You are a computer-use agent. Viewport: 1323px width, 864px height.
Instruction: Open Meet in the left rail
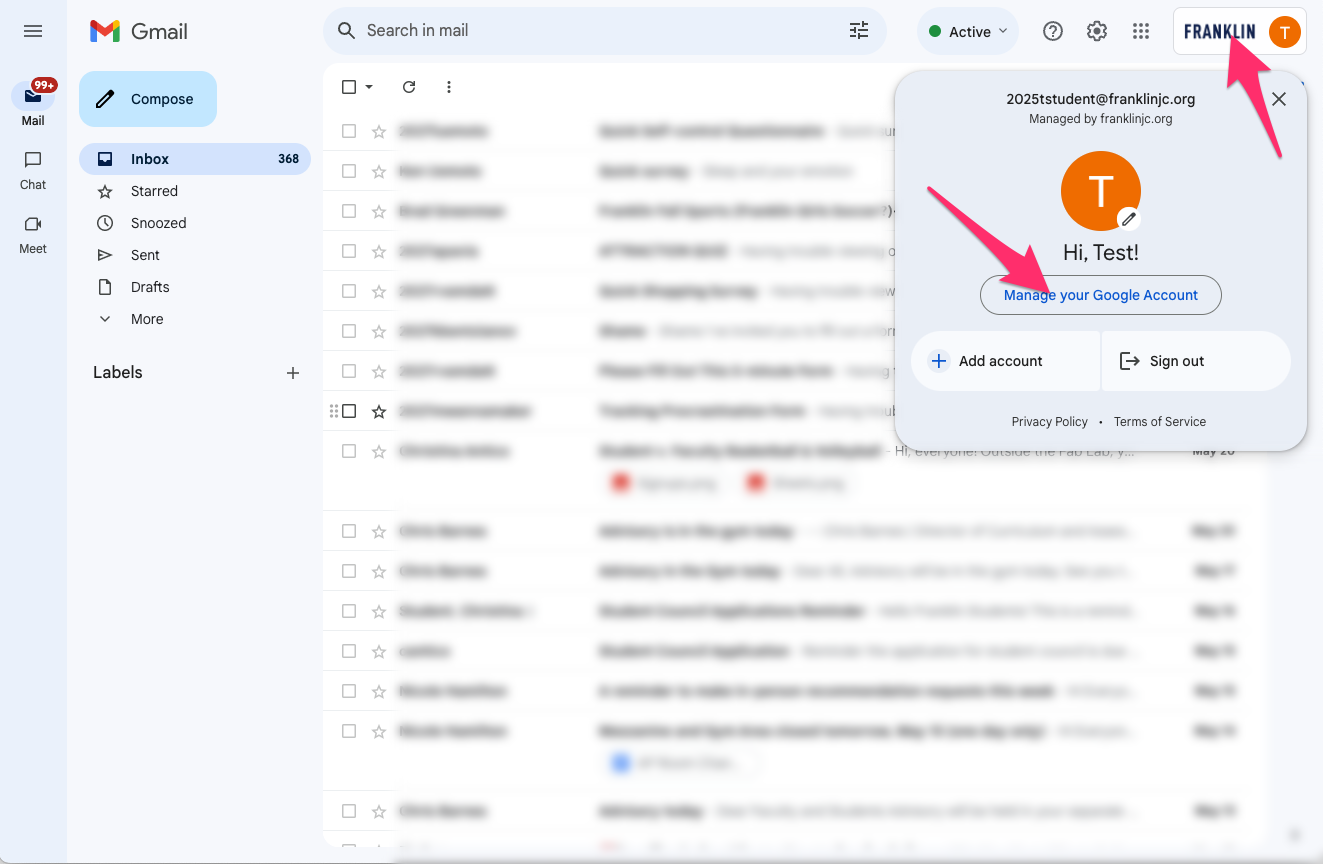(x=33, y=234)
